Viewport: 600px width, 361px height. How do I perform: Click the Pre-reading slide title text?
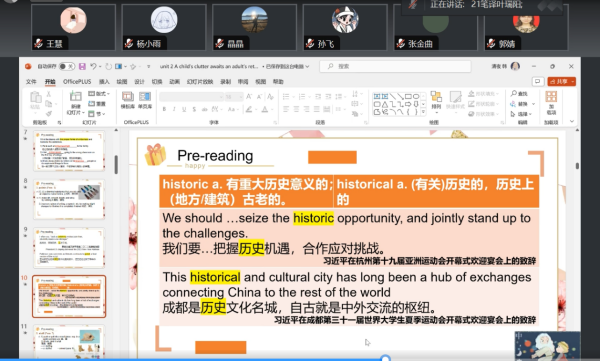pyautogui.click(x=215, y=156)
